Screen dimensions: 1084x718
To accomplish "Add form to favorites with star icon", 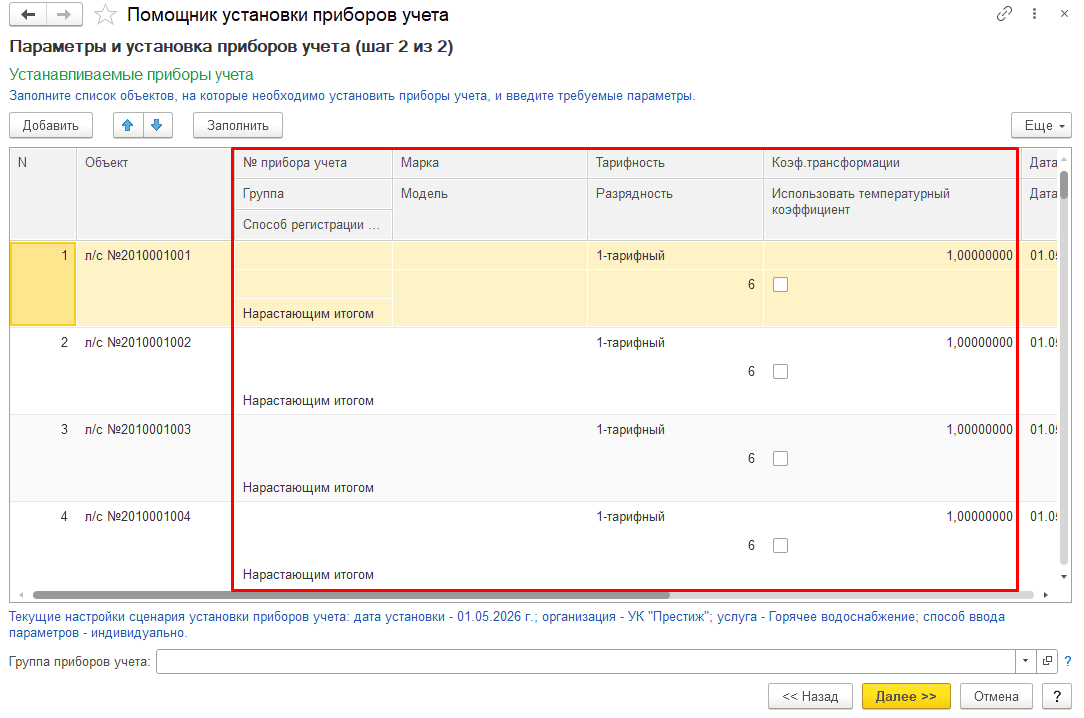I will click(105, 15).
